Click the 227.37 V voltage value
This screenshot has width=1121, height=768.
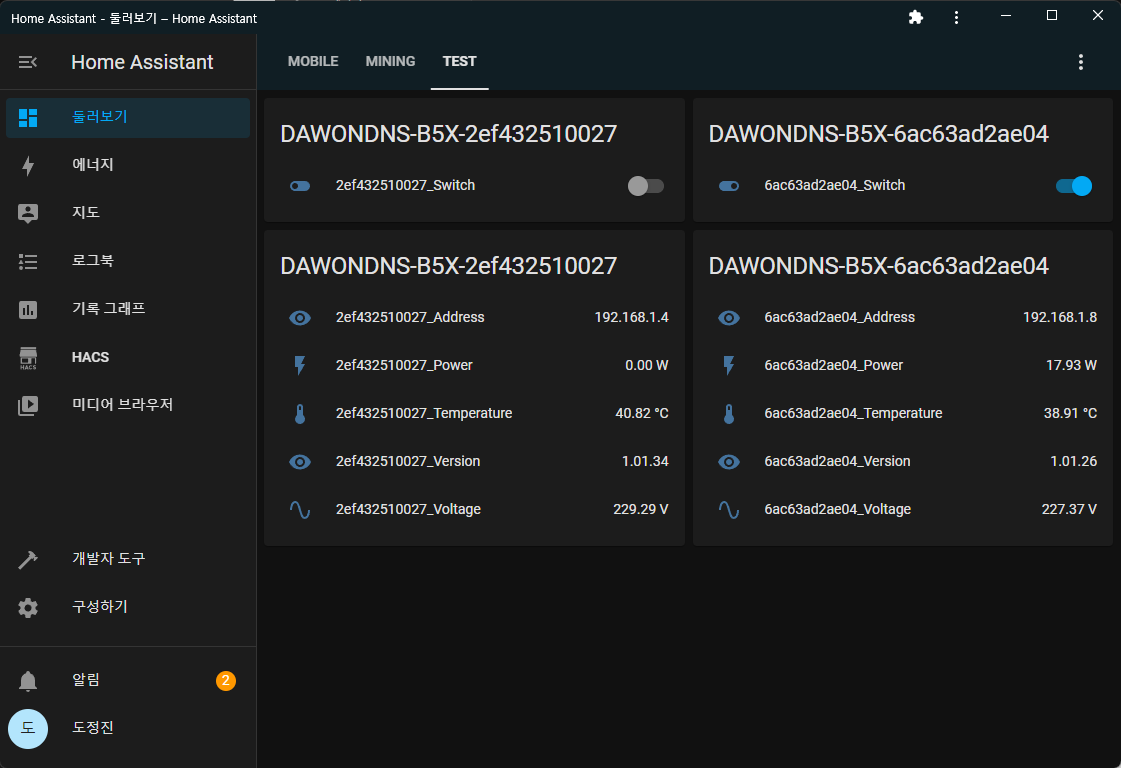coord(1069,509)
